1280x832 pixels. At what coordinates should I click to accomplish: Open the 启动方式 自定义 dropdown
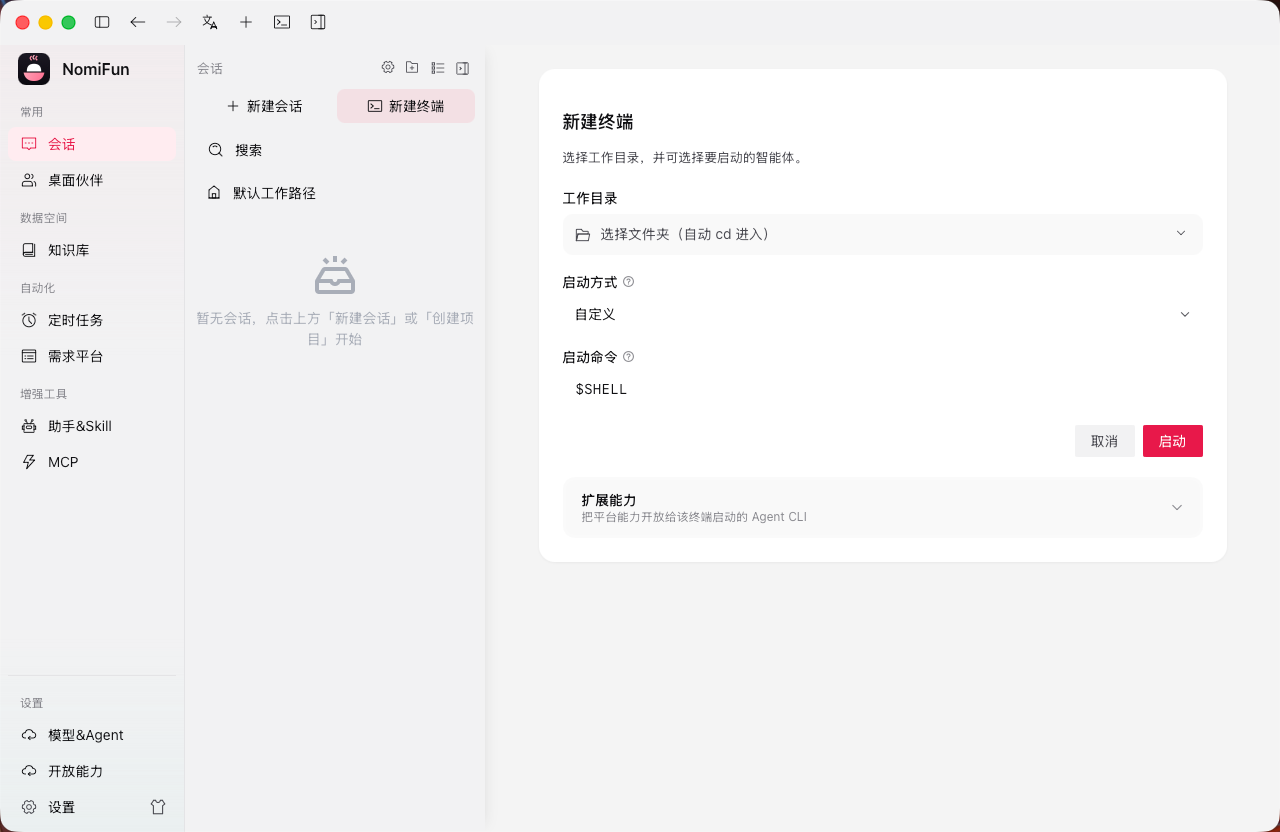pyautogui.click(x=883, y=314)
